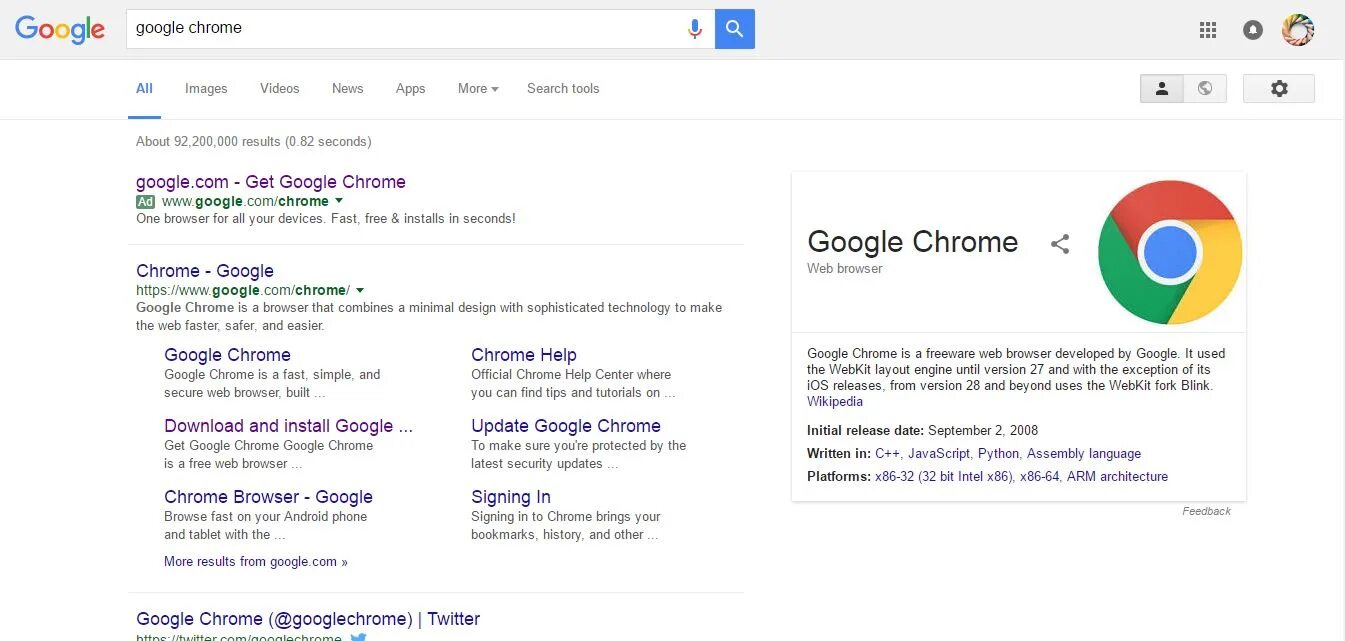Open the Chrome Help result link

524,355
